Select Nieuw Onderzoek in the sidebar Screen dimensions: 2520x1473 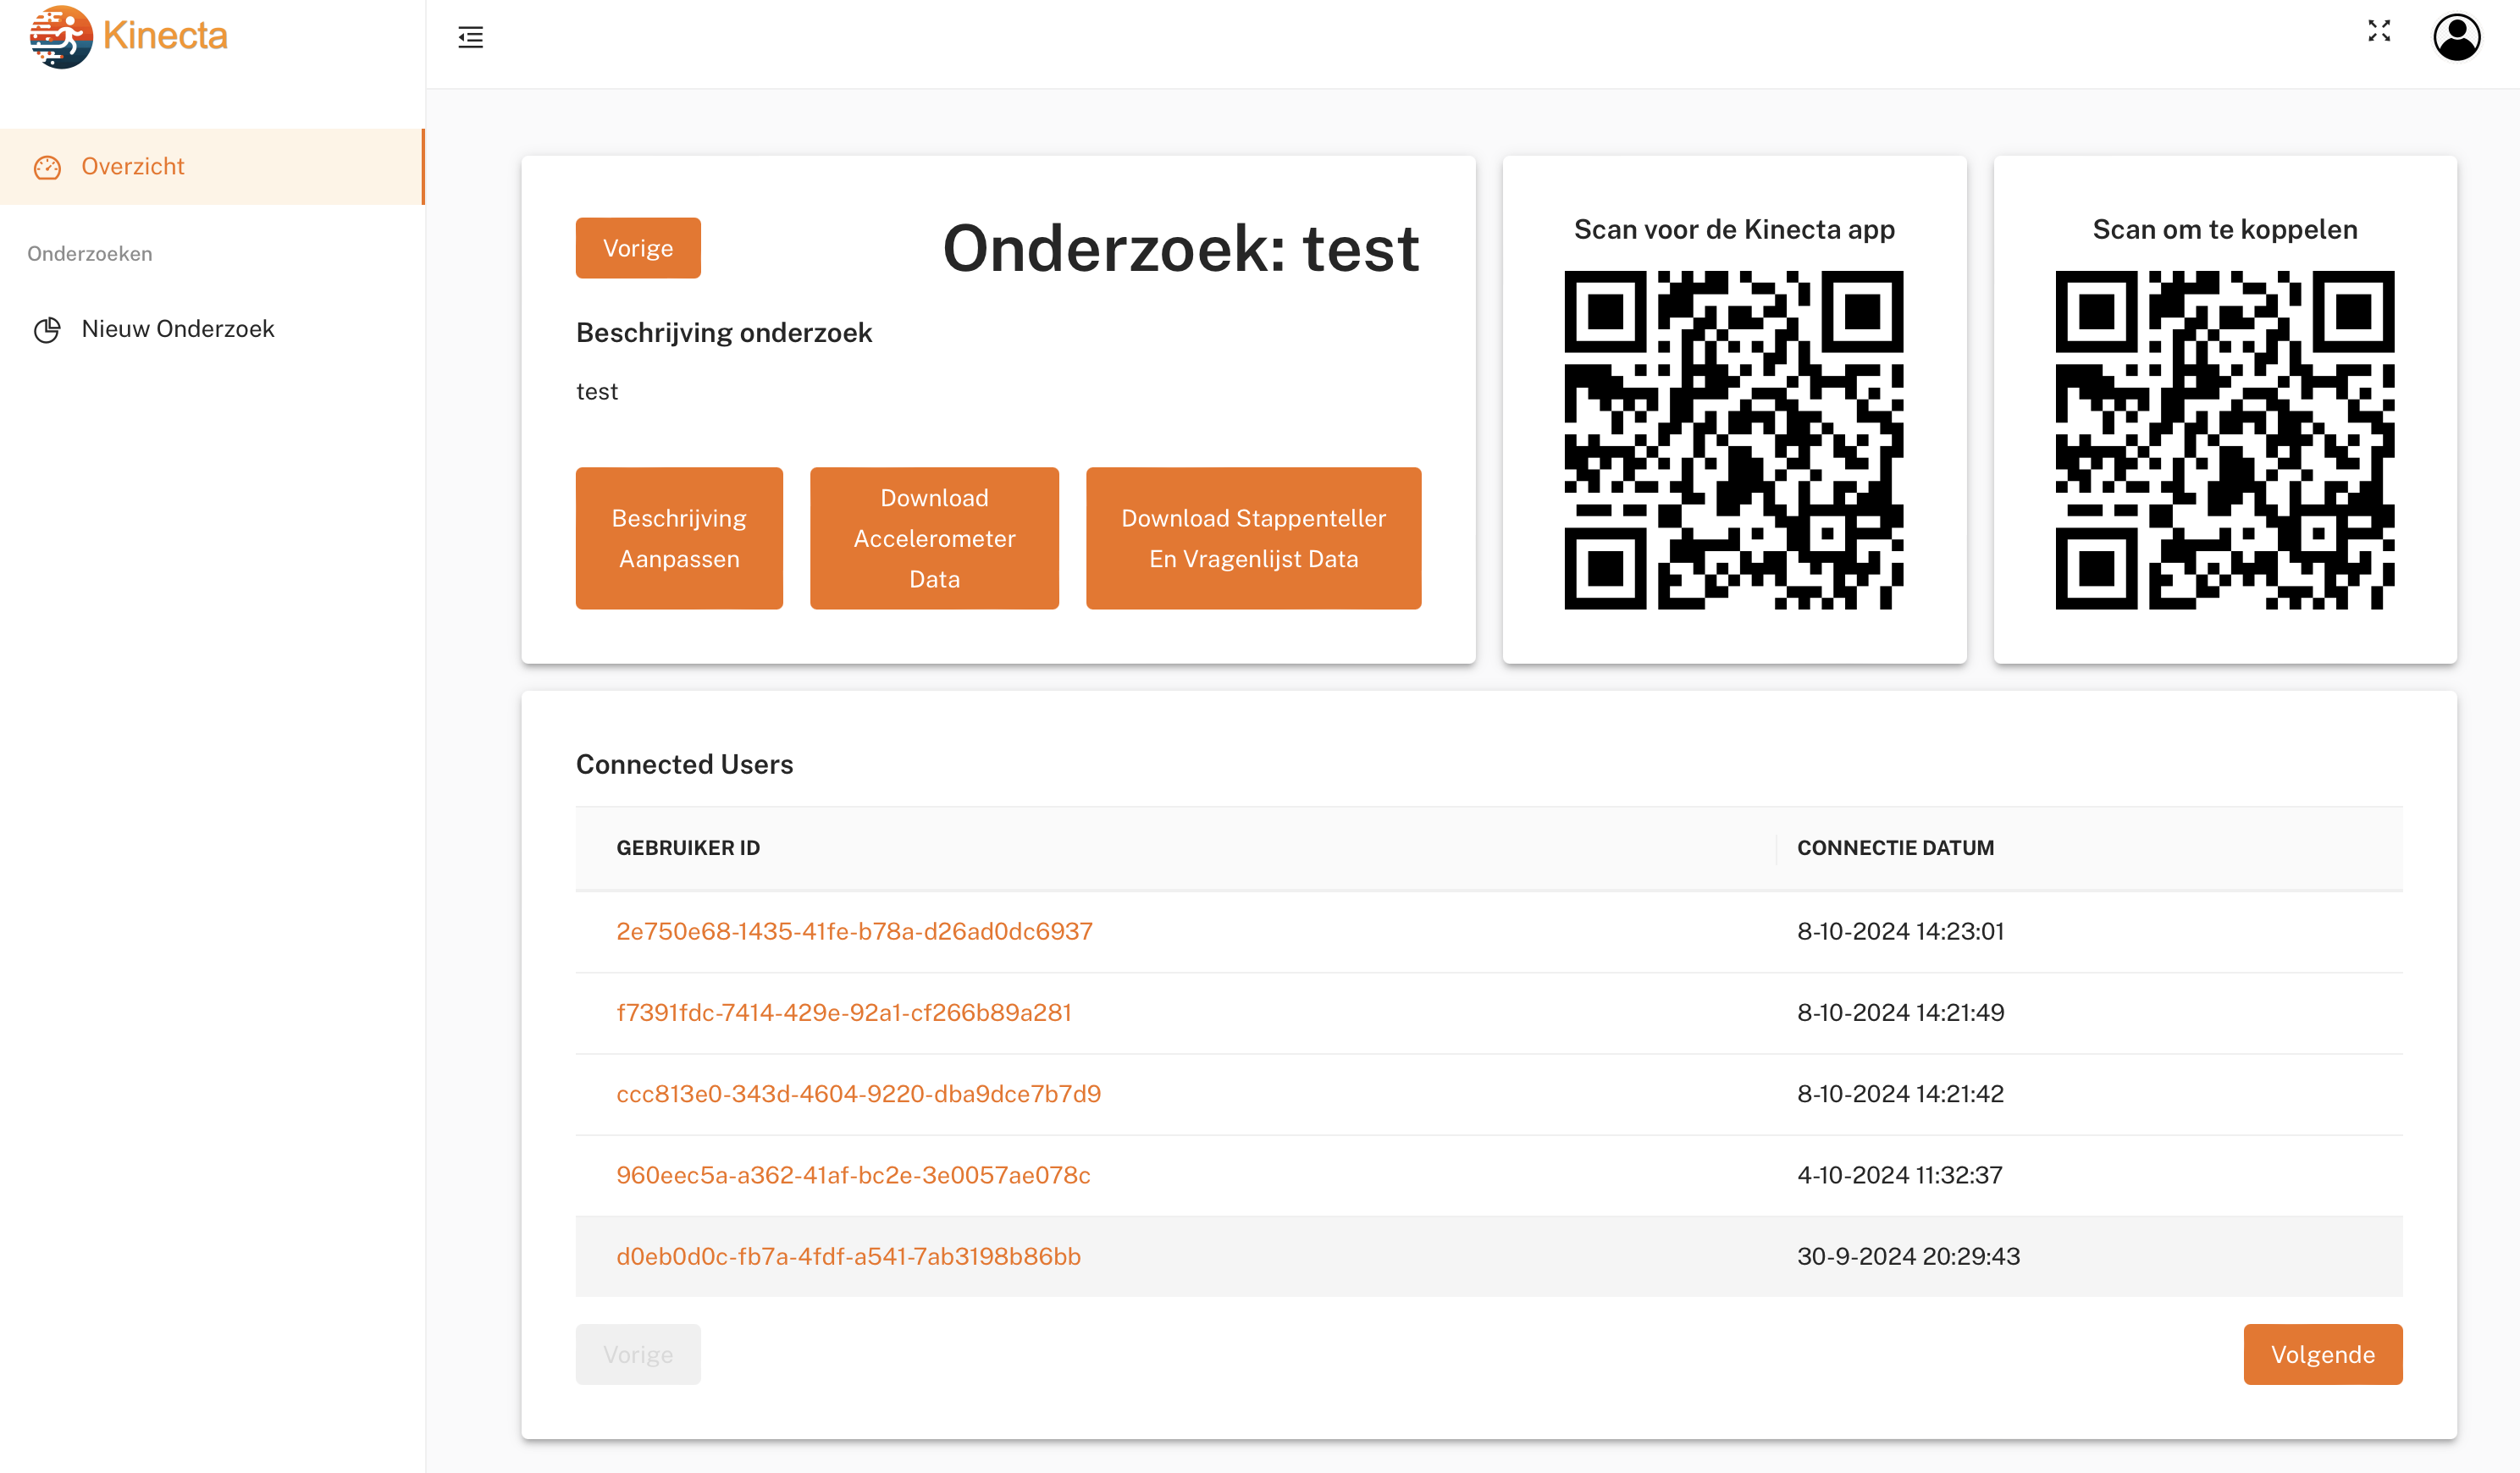[177, 329]
